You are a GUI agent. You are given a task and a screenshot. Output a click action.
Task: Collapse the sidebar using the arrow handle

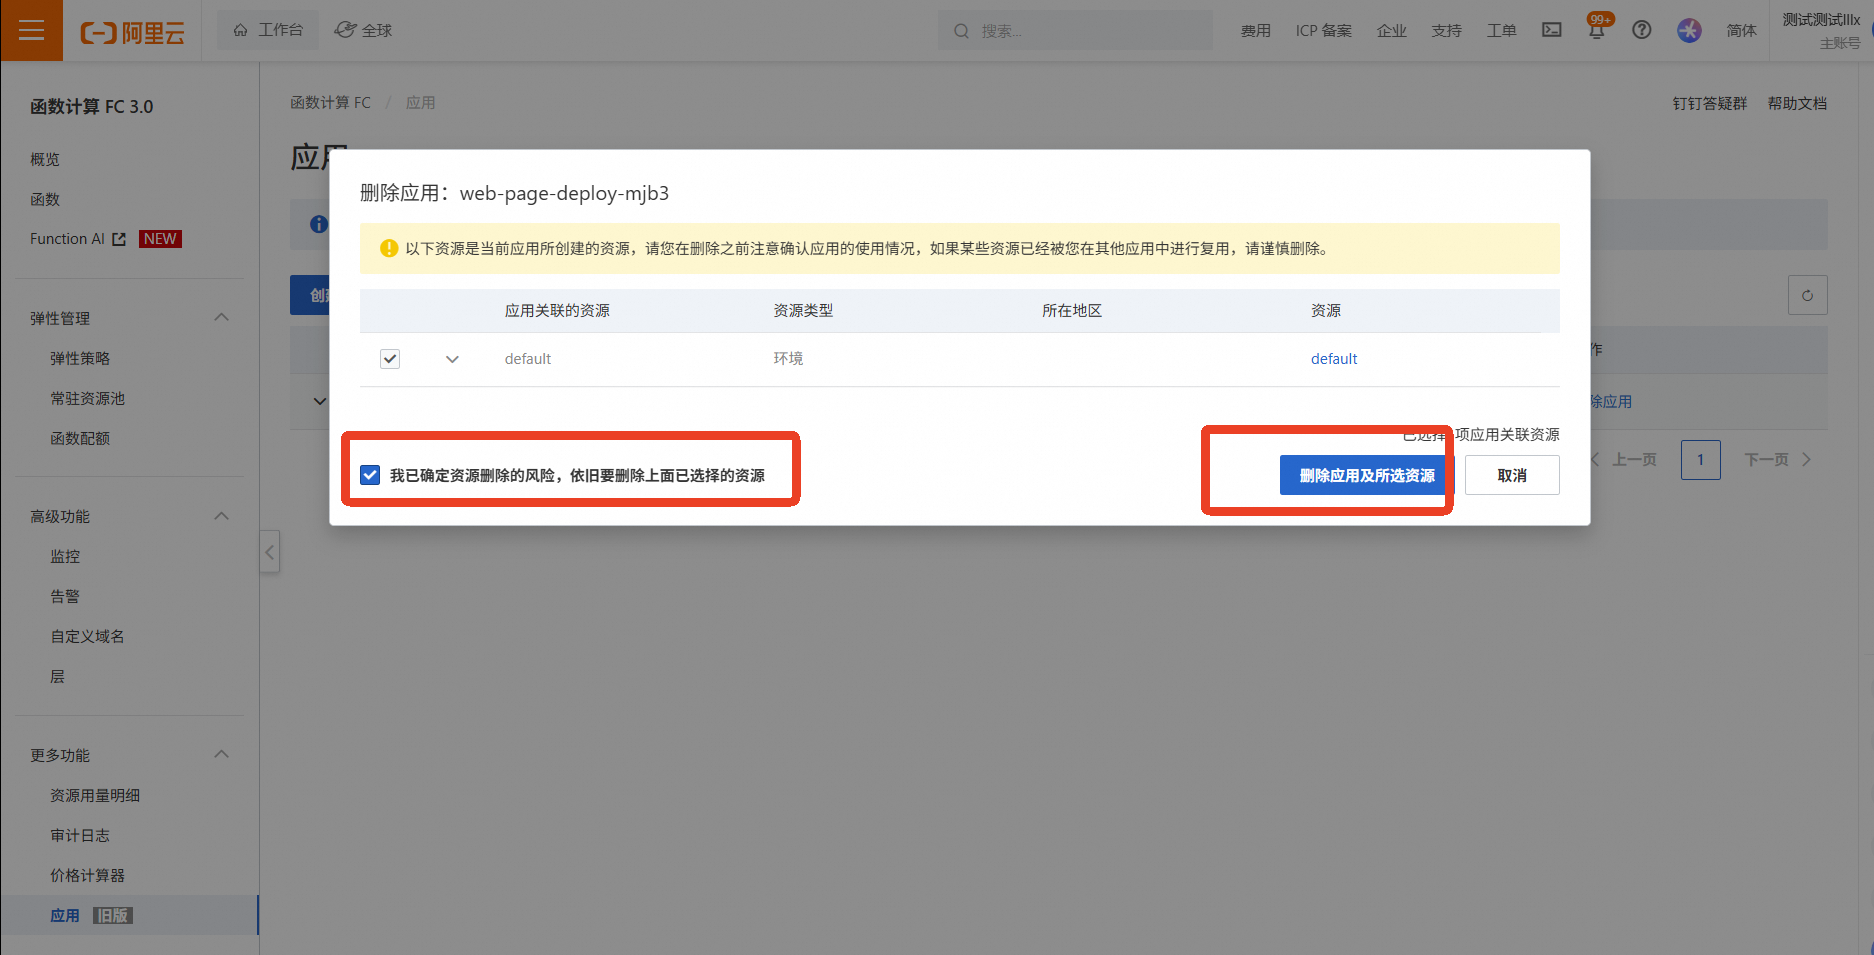click(x=269, y=552)
